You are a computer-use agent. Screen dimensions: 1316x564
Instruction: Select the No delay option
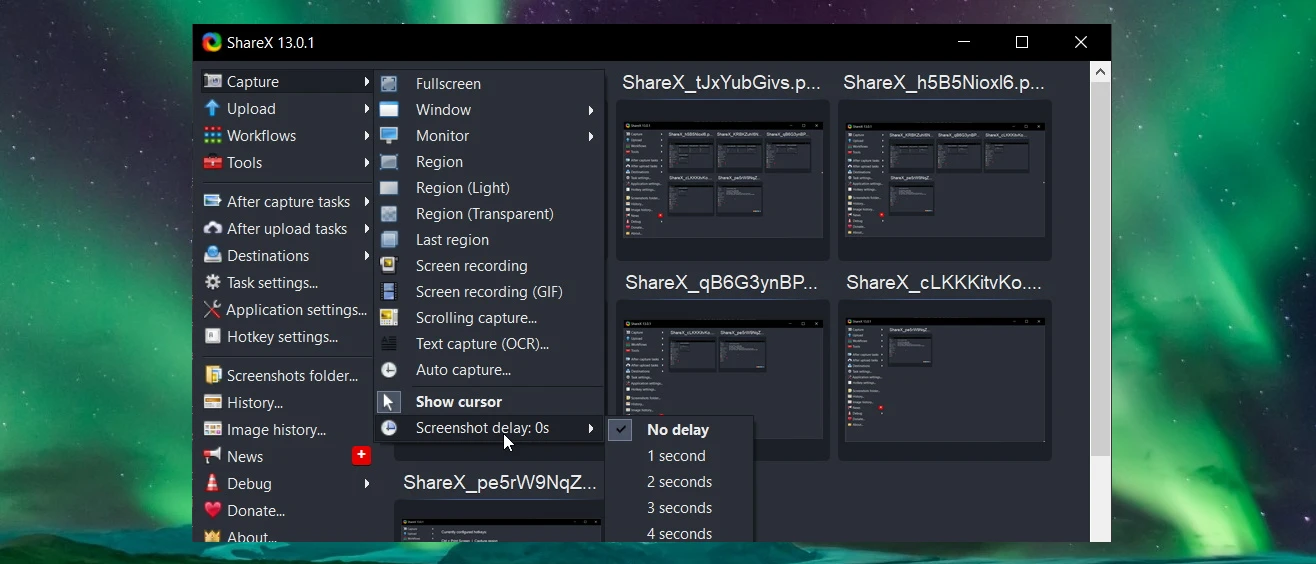point(677,430)
